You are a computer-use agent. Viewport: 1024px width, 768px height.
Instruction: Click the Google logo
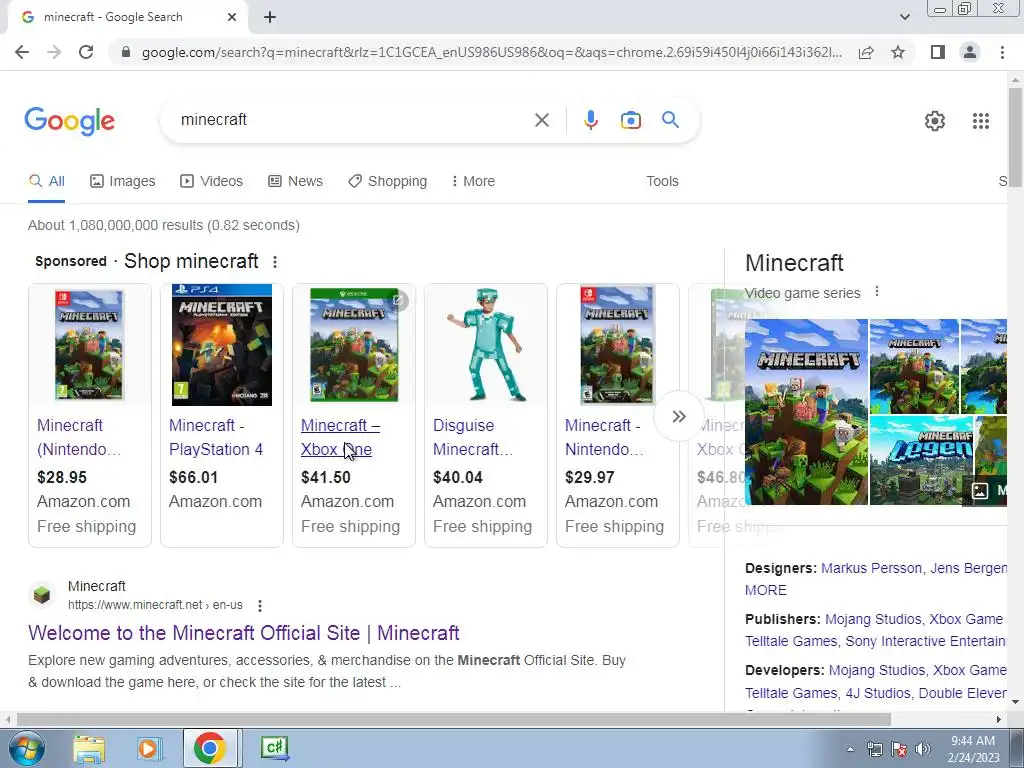tap(69, 121)
